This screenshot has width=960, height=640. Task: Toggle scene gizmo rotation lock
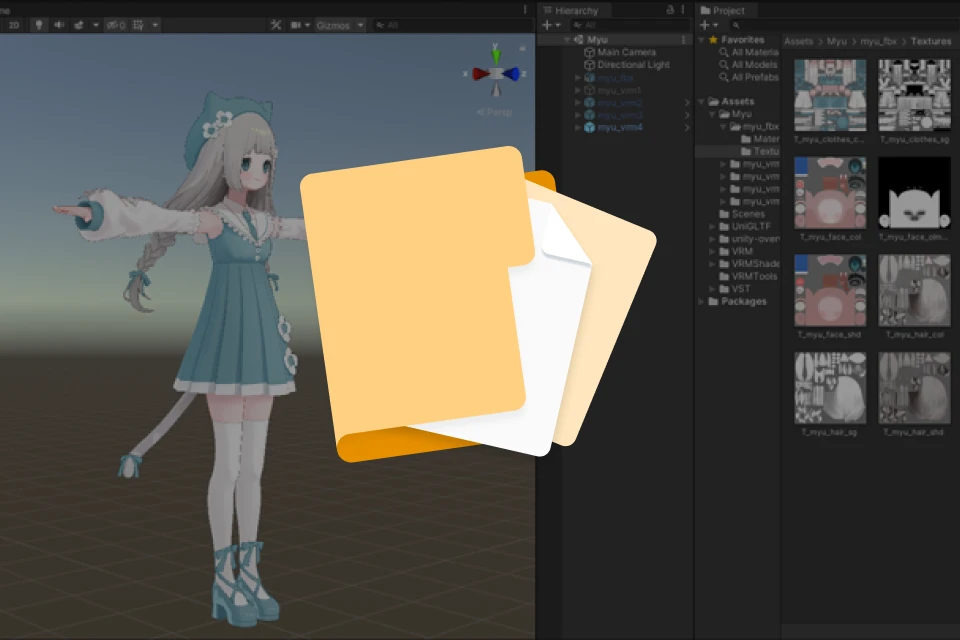tap(522, 47)
